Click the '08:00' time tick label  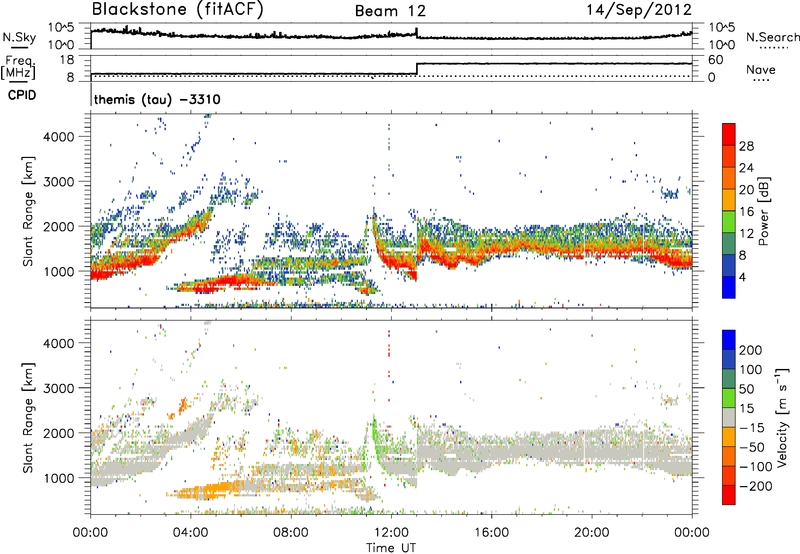[291, 533]
